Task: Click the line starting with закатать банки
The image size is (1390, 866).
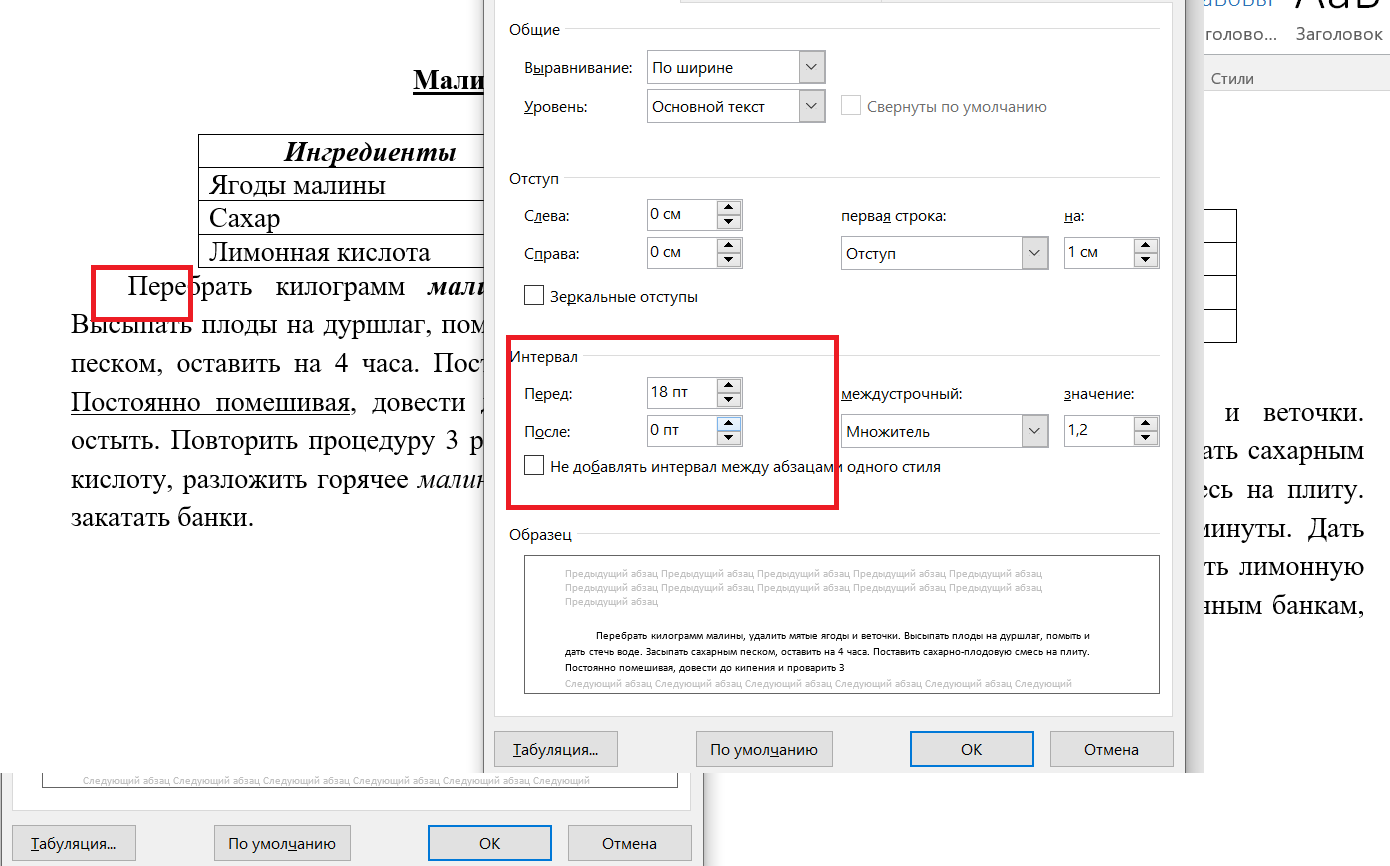Action: (162, 518)
